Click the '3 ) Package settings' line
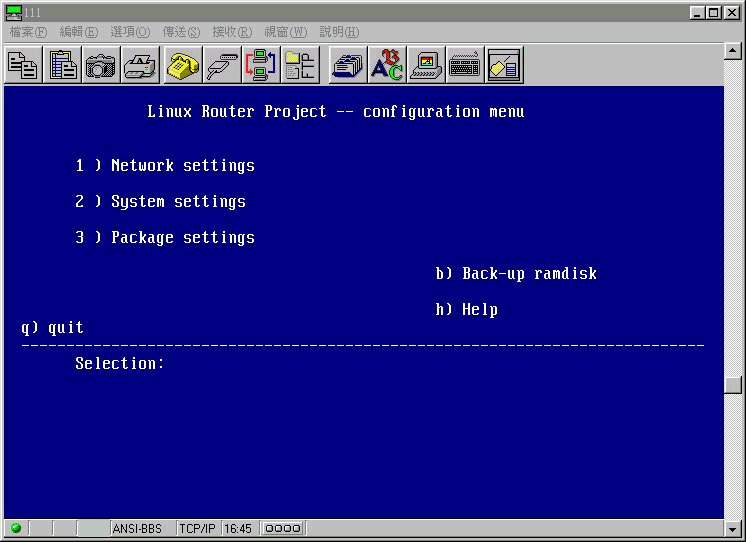Image resolution: width=746 pixels, height=542 pixels. tap(165, 237)
